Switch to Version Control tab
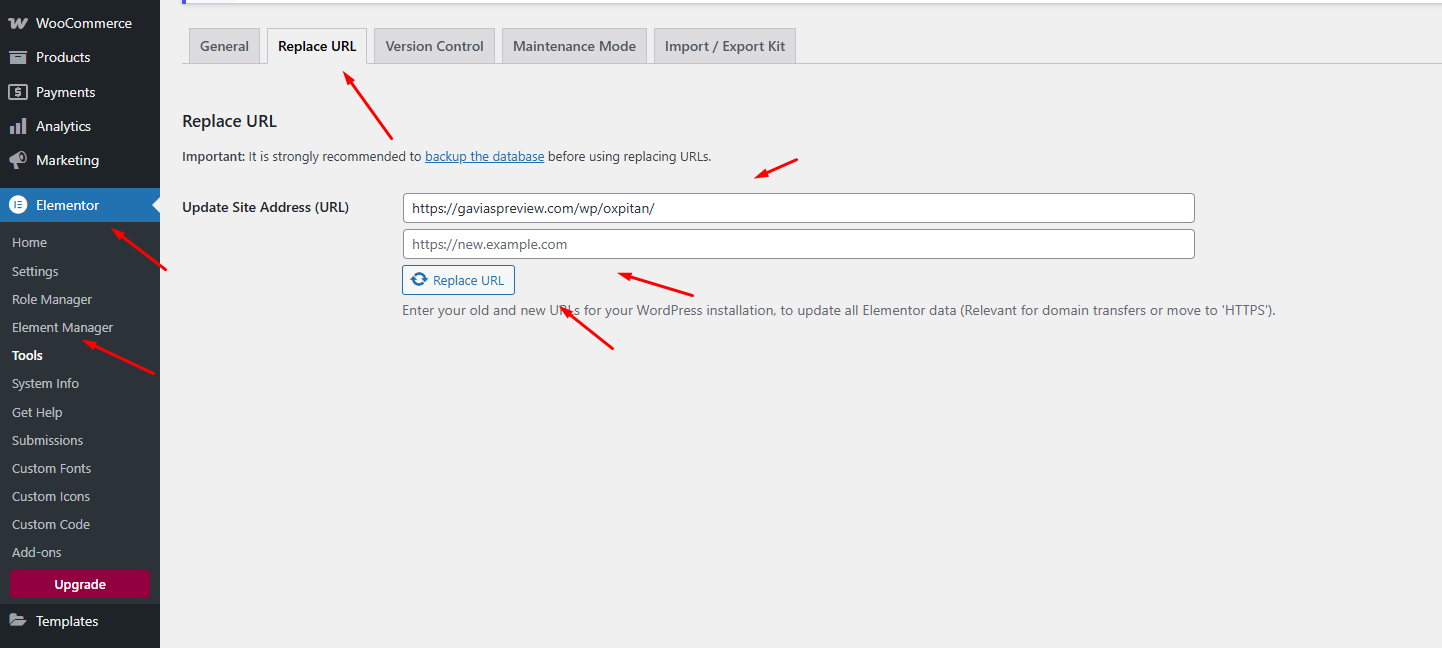 pos(434,46)
